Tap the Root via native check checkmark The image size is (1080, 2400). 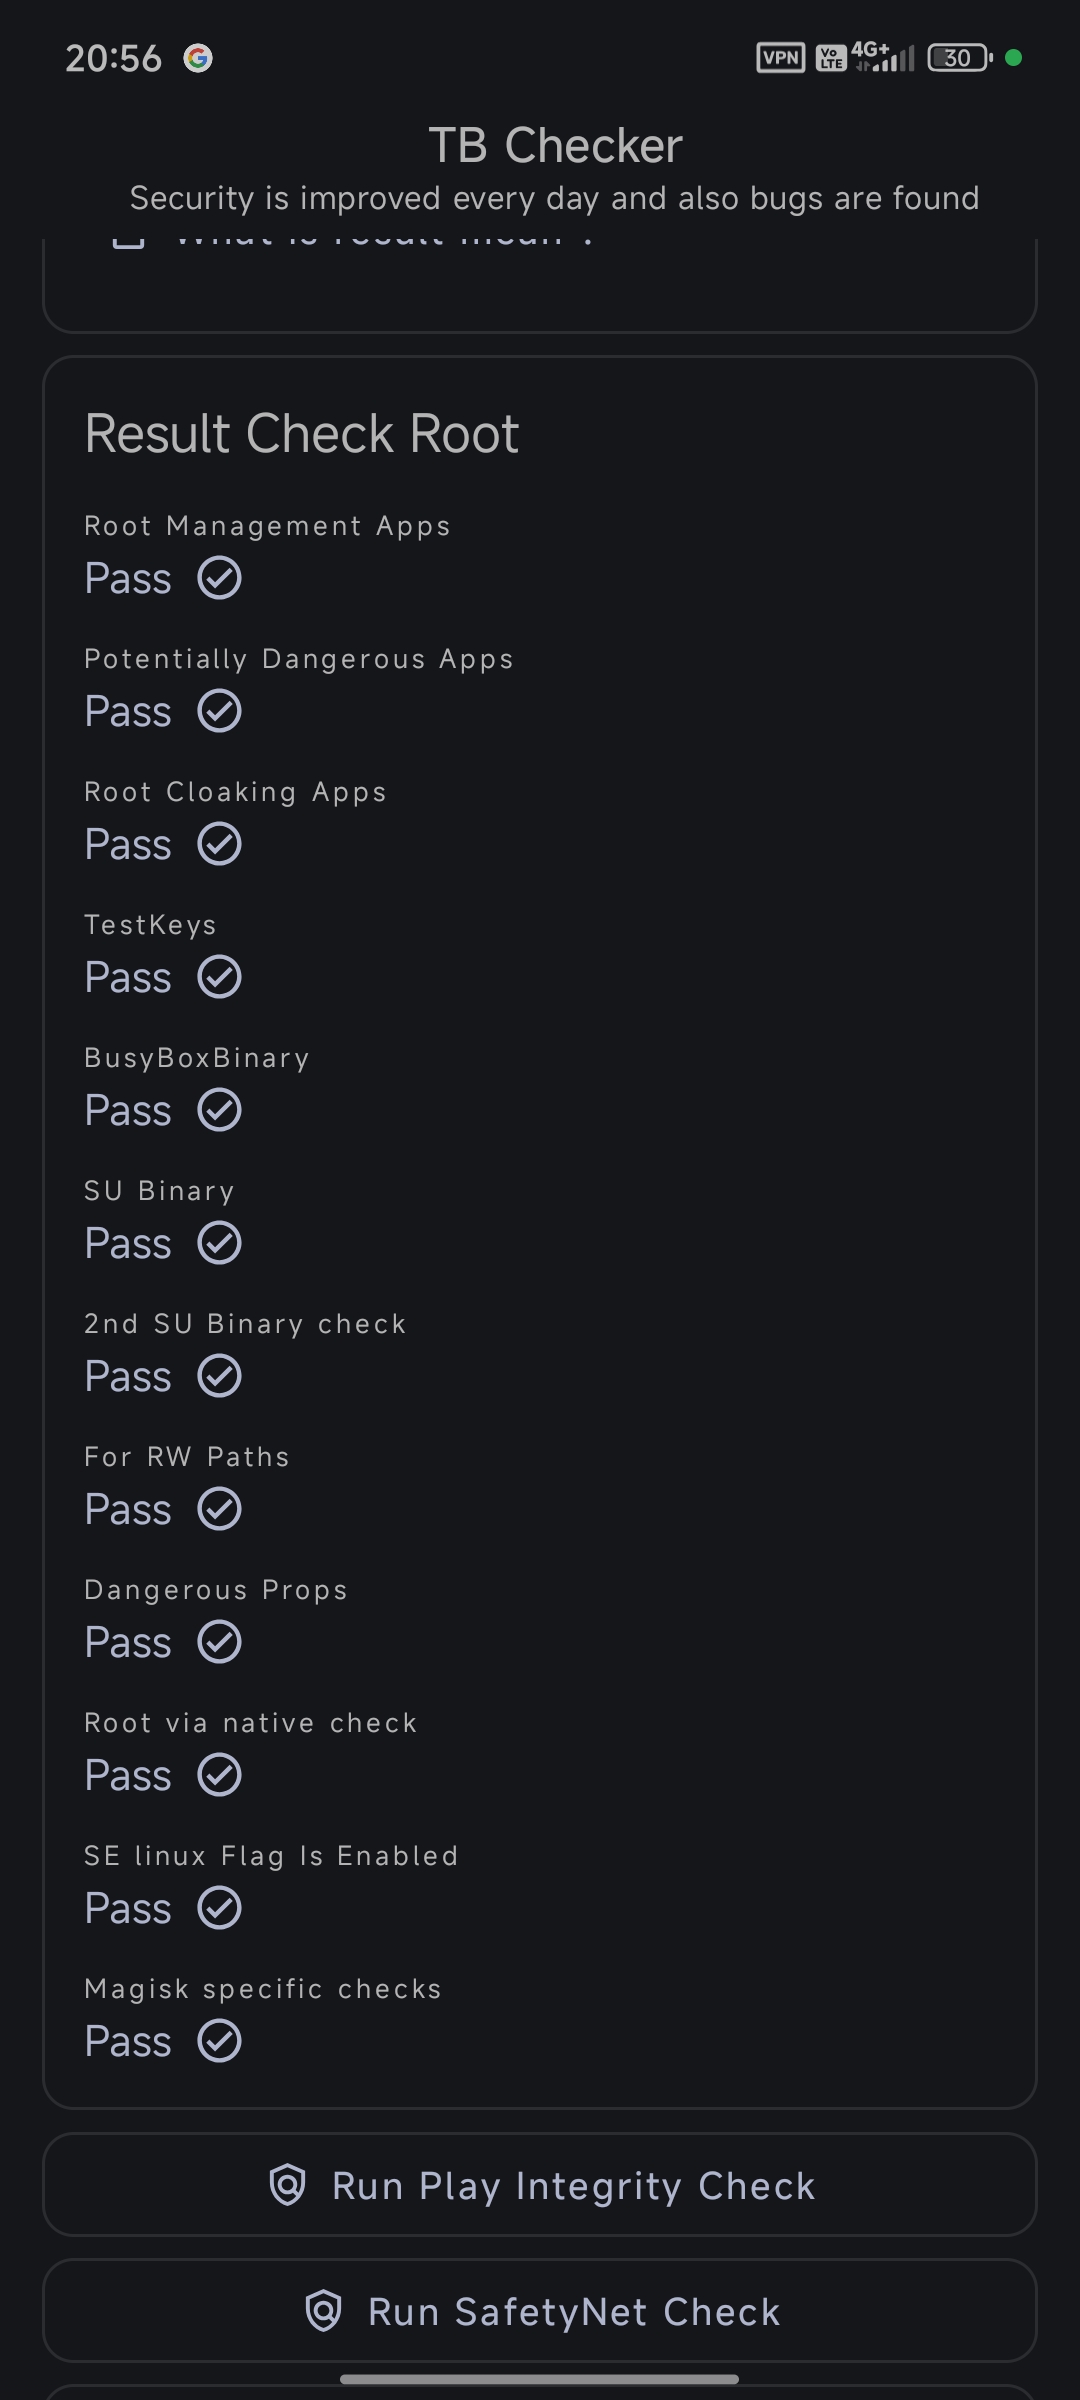click(219, 1775)
